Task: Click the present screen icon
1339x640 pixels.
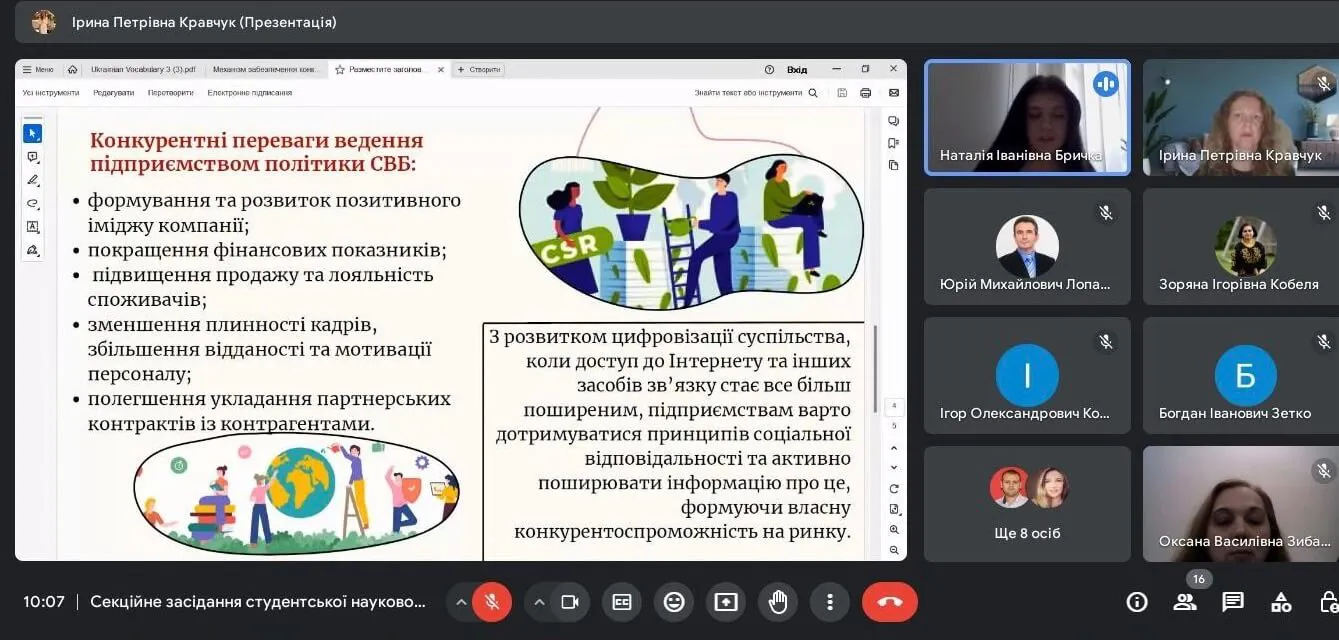Action: pyautogui.click(x=726, y=602)
